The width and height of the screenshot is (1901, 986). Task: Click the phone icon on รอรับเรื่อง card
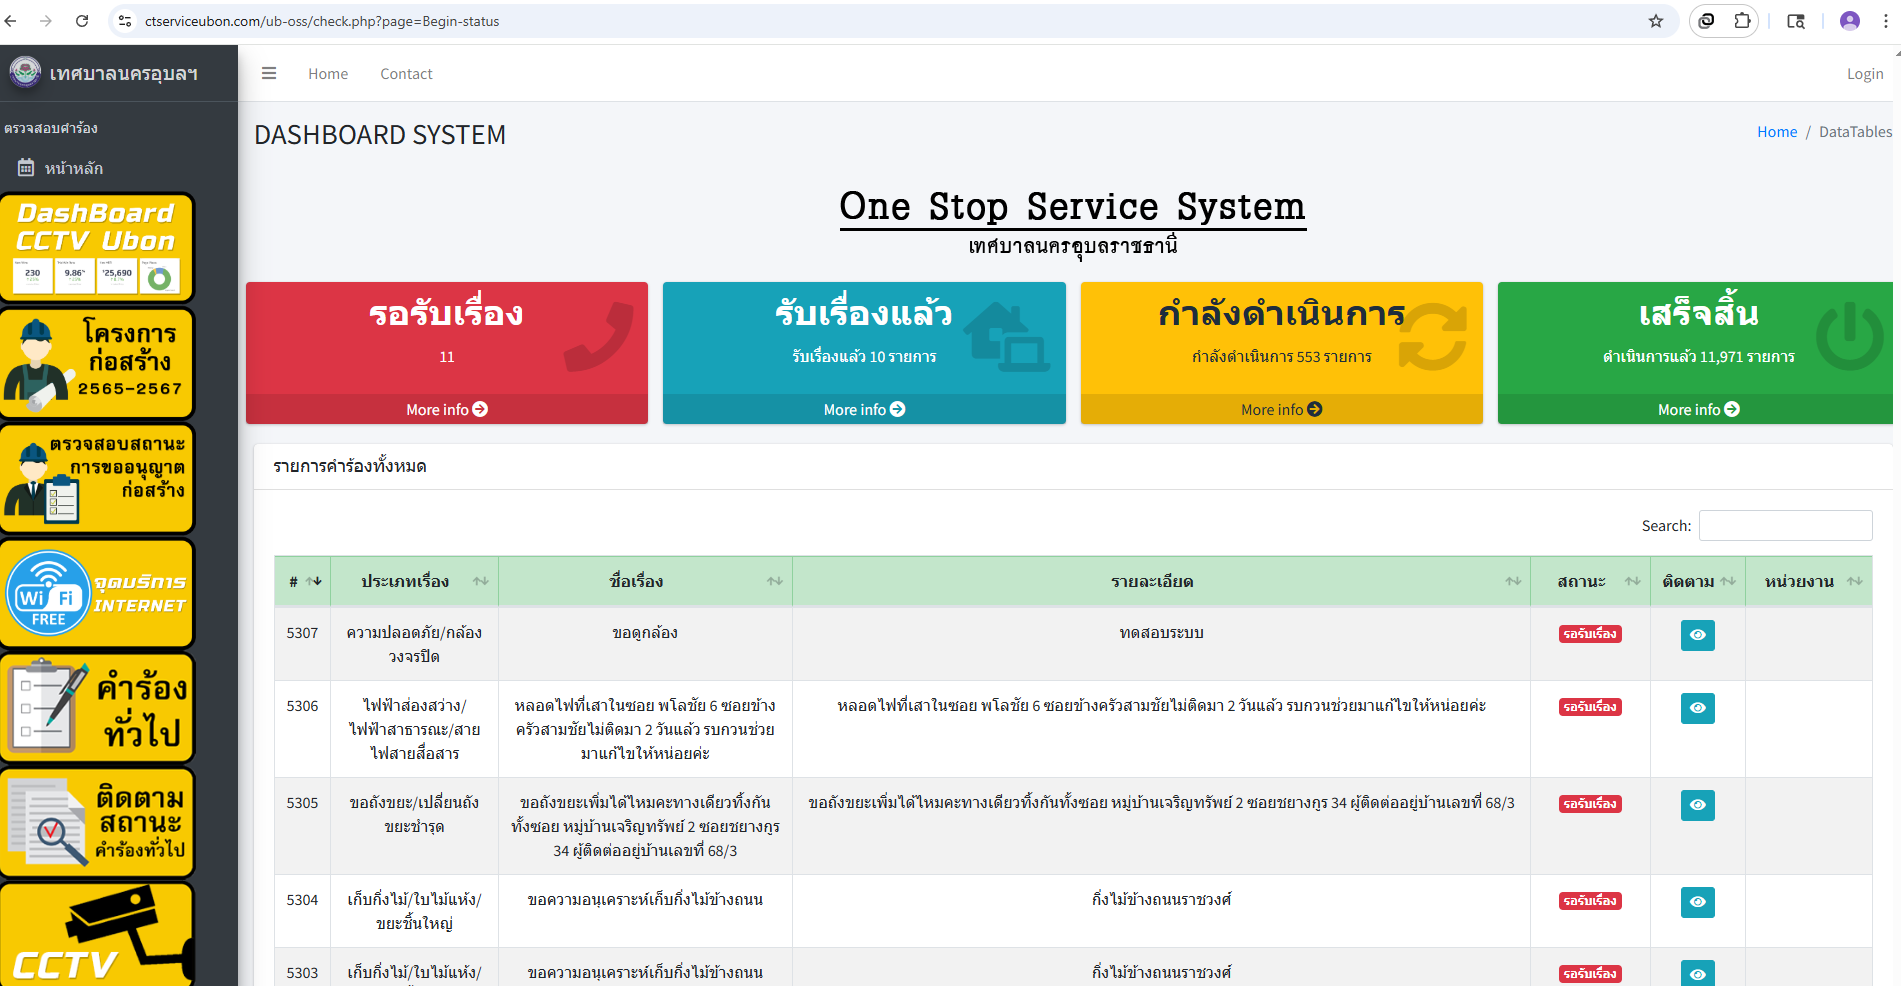coord(598,338)
